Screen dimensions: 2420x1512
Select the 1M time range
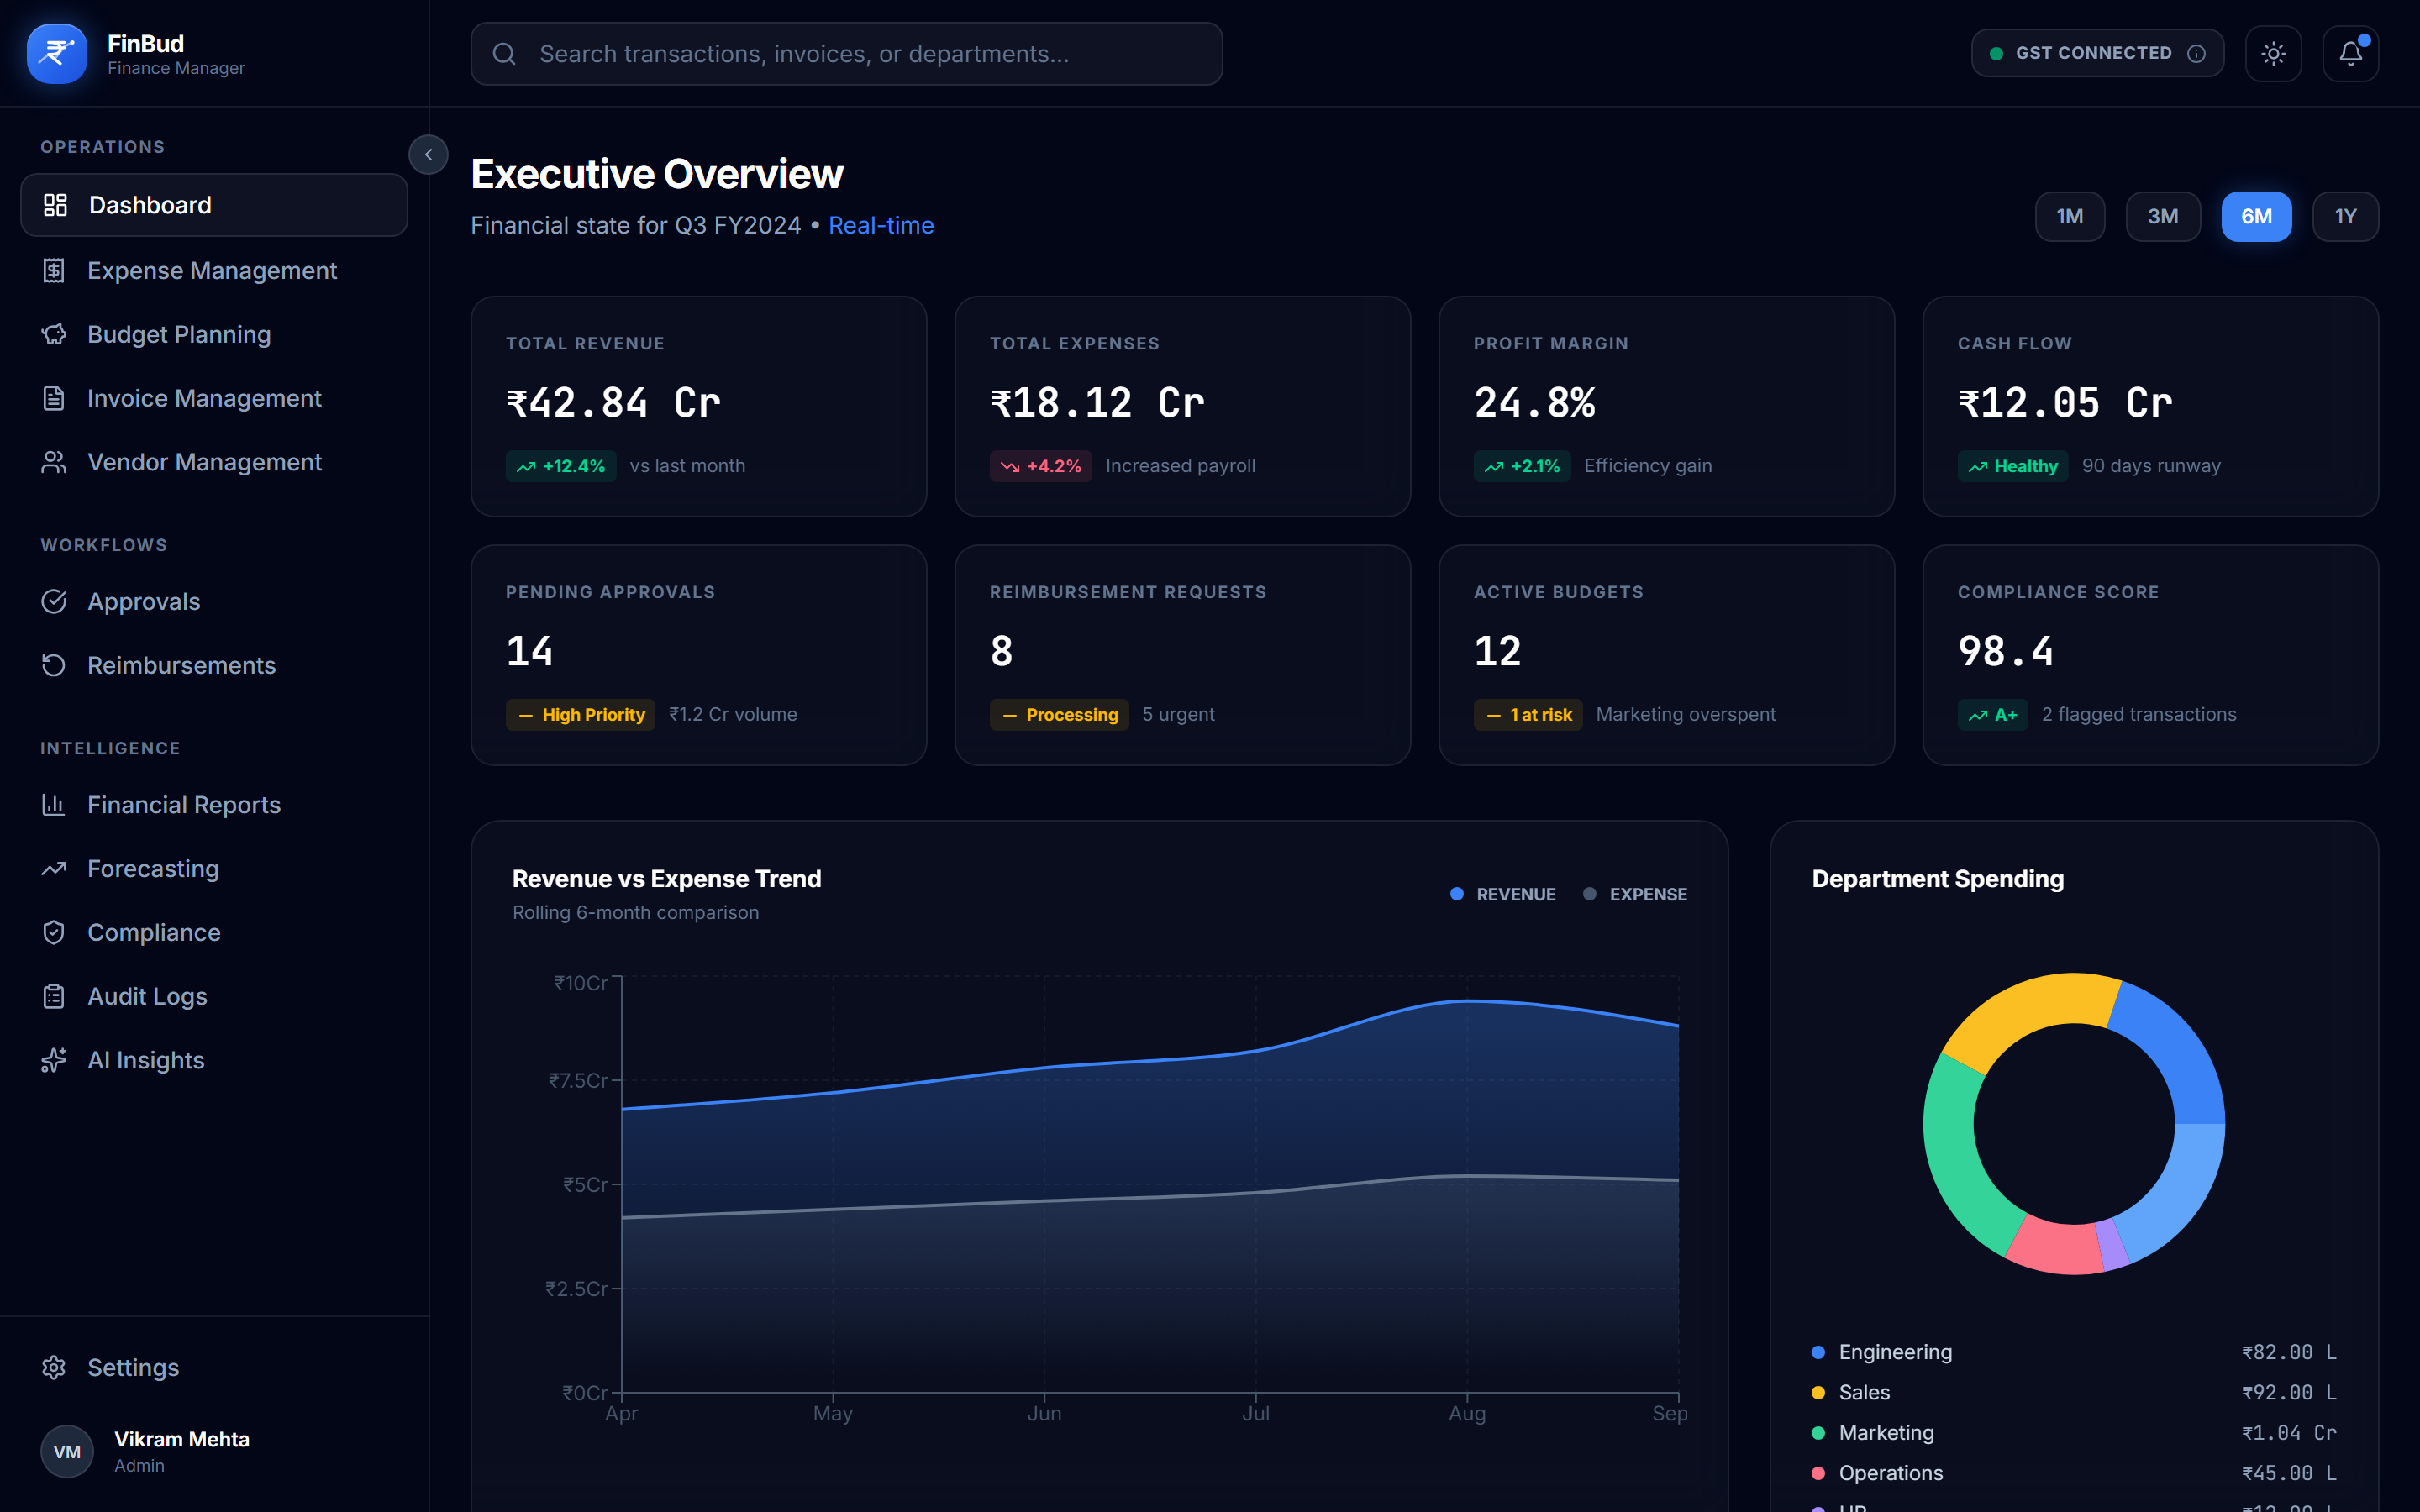coord(2070,217)
